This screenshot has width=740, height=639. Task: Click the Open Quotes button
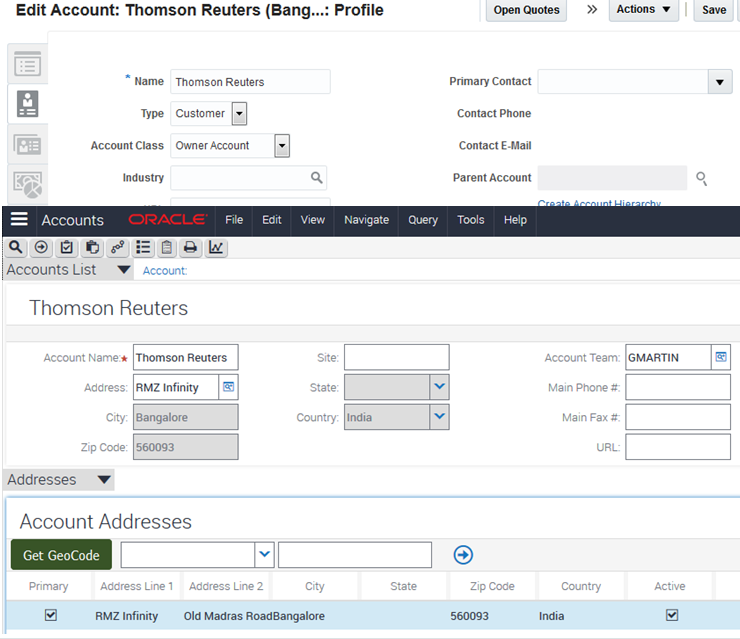coord(526,10)
